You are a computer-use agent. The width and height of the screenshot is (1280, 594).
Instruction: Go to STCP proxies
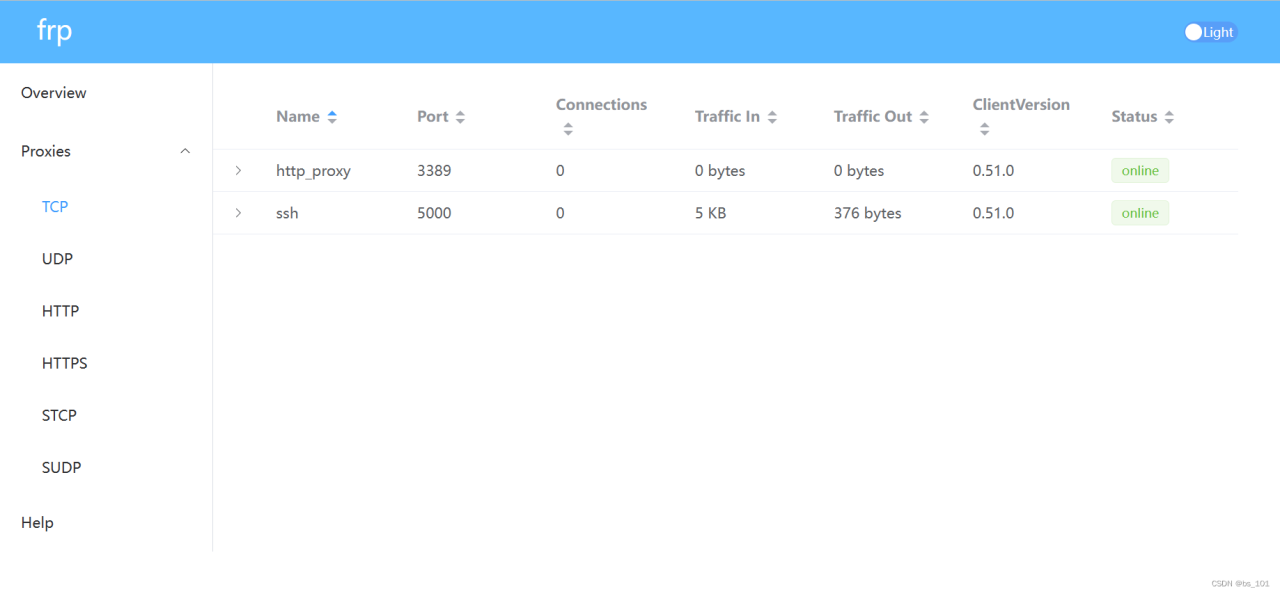[x=59, y=415]
